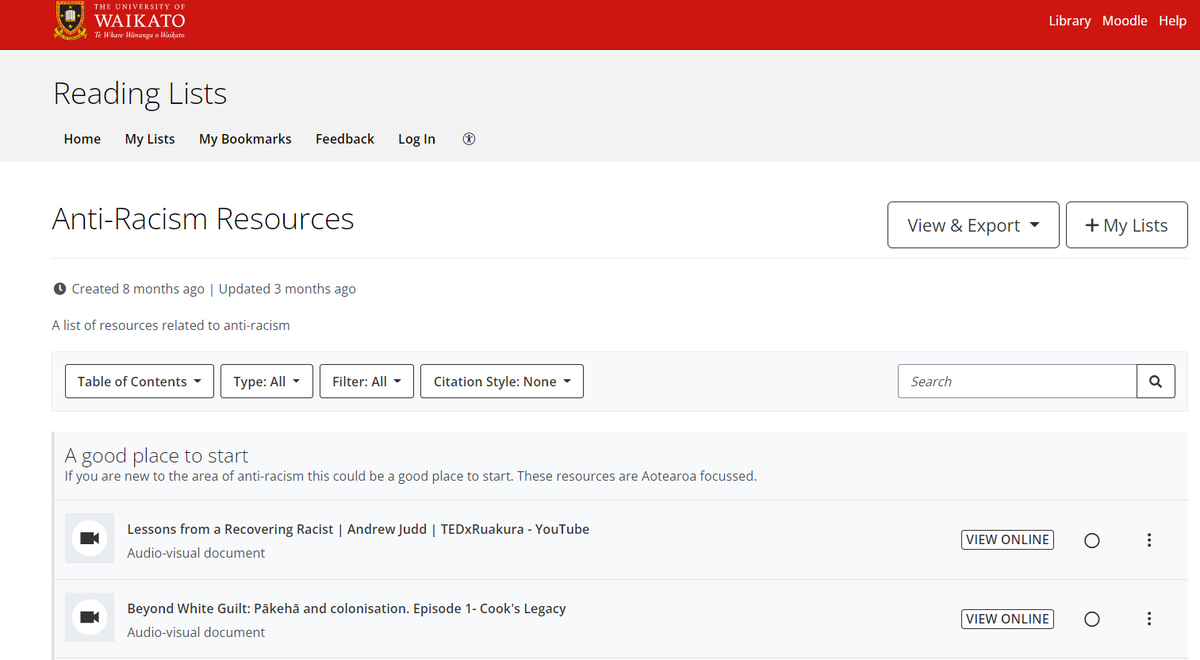
Task: Open the Moodle link in header
Action: pyautogui.click(x=1125, y=21)
